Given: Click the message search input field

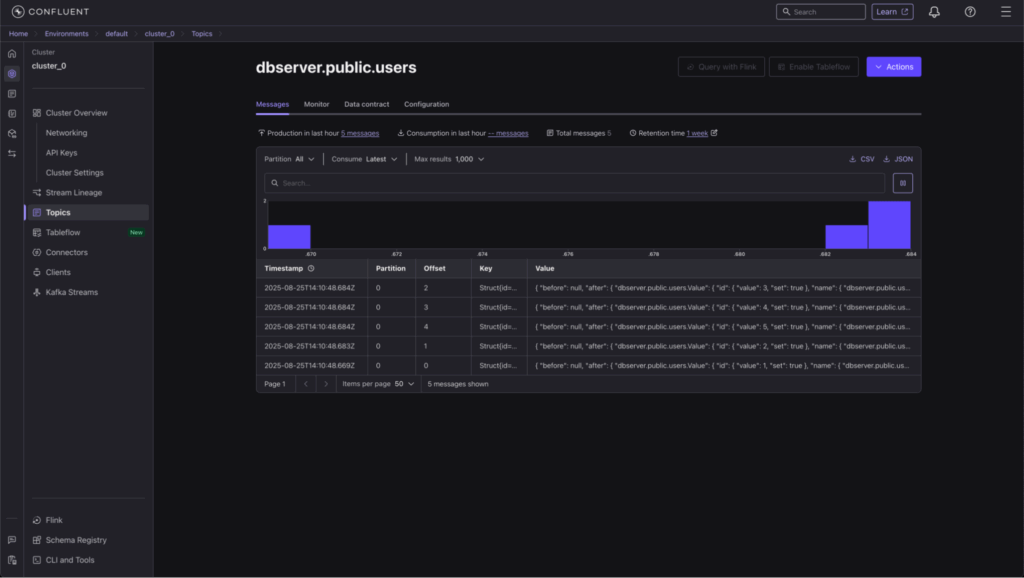Looking at the screenshot, I should point(575,183).
